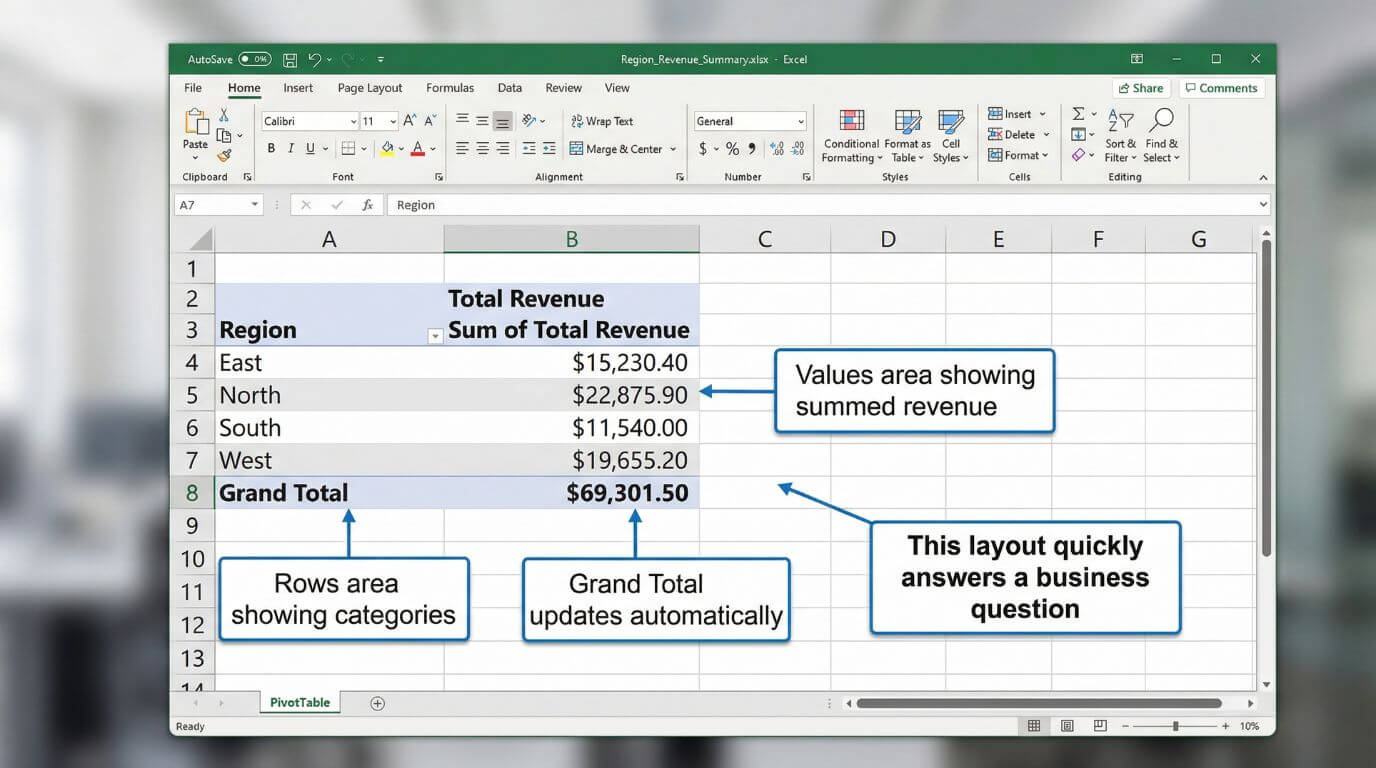Open the Comments pane
Viewport: 1376px width, 768px height.
(1221, 88)
